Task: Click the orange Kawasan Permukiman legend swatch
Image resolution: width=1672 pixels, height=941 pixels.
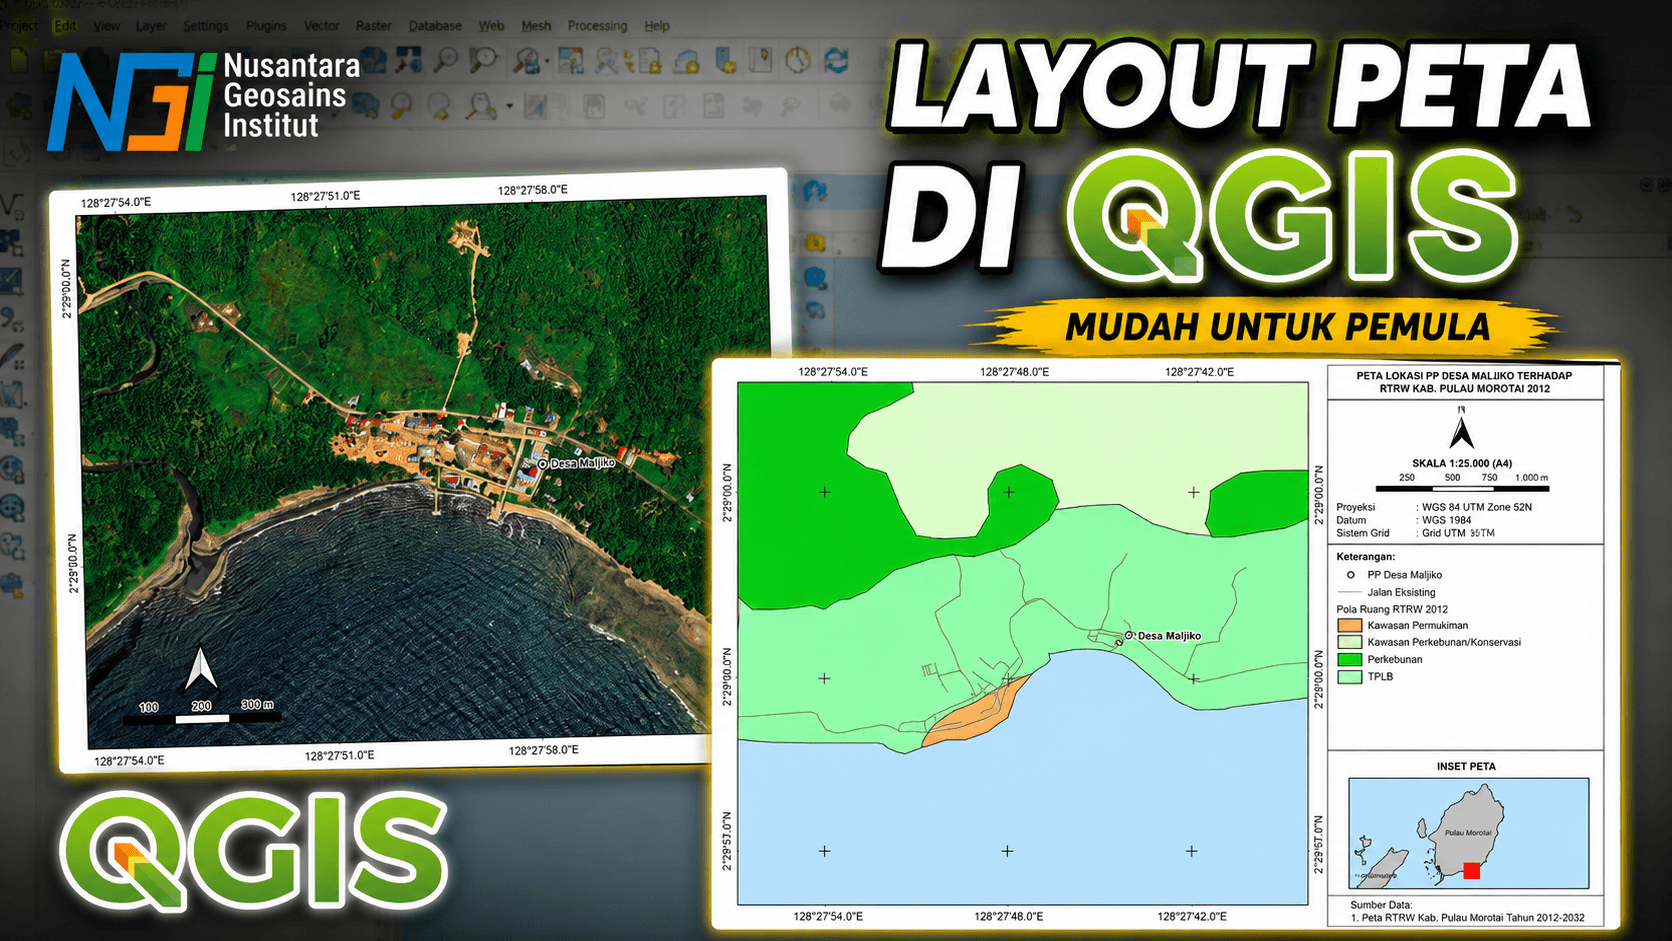Action: point(1349,625)
